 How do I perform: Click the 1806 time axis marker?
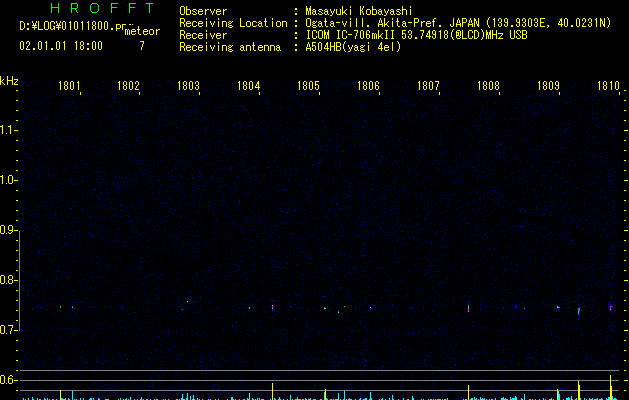[368, 86]
